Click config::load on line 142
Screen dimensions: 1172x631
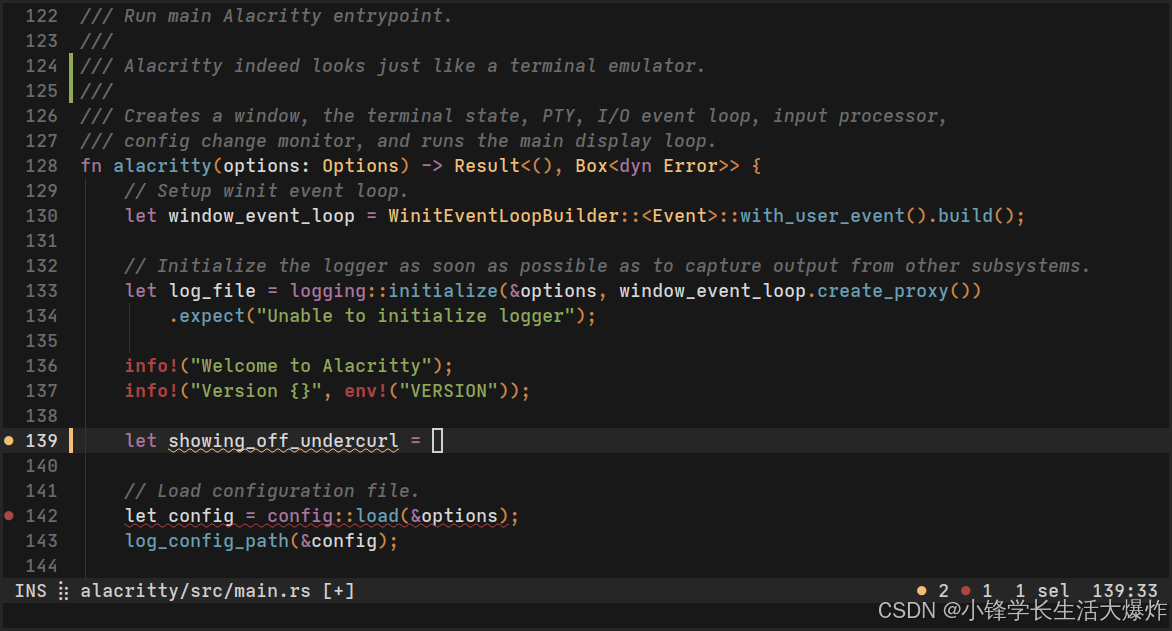[x=333, y=516]
